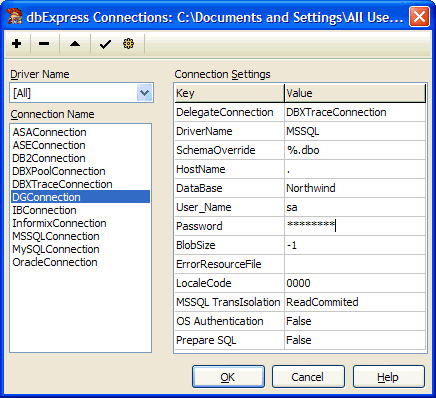Click the Prepare SQL value False

[355, 340]
